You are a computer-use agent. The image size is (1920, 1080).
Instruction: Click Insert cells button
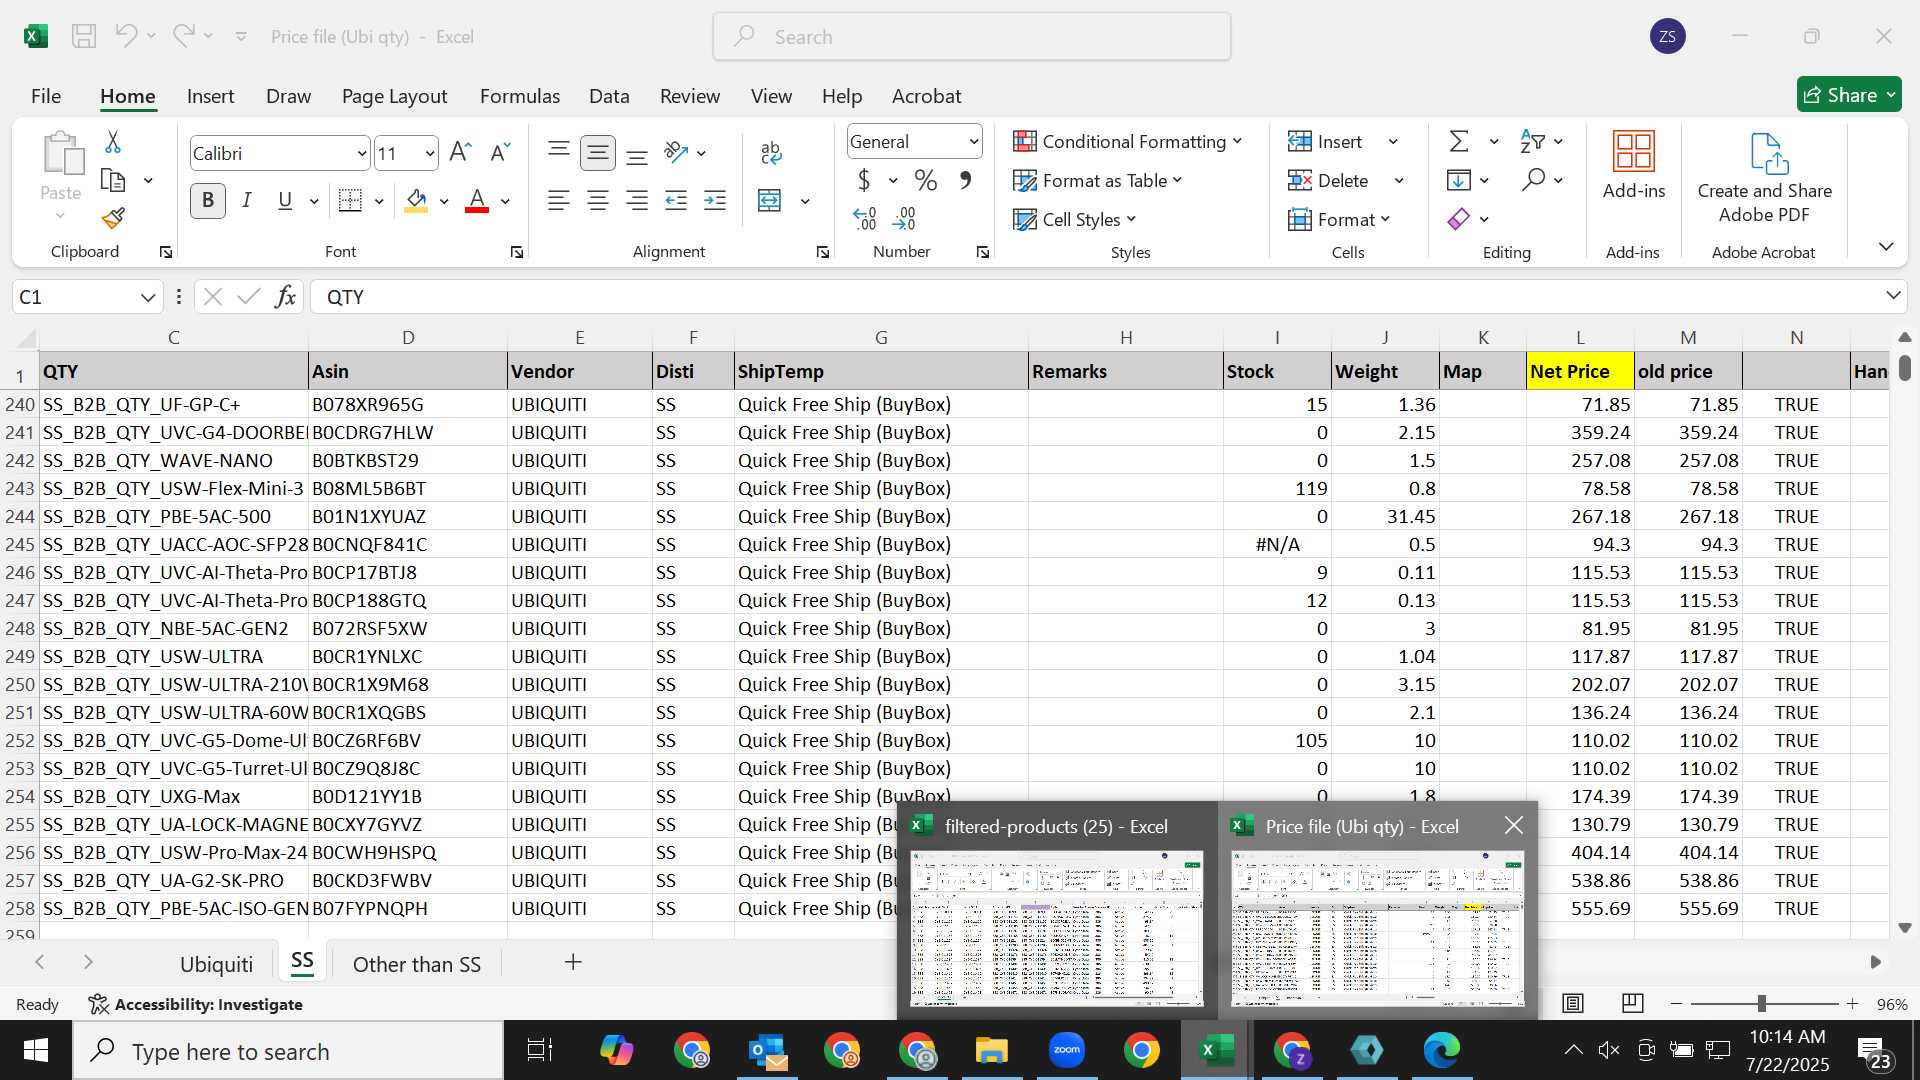(1327, 141)
